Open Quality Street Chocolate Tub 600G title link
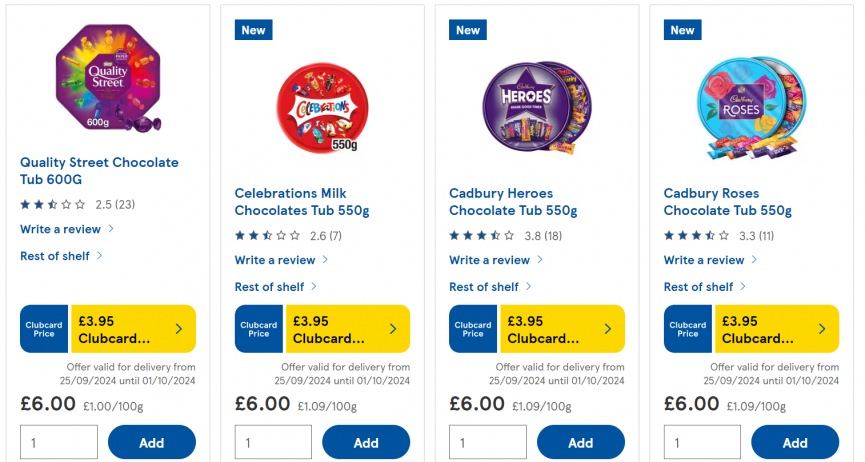Image resolution: width=865 pixels, height=462 pixels. point(99,171)
